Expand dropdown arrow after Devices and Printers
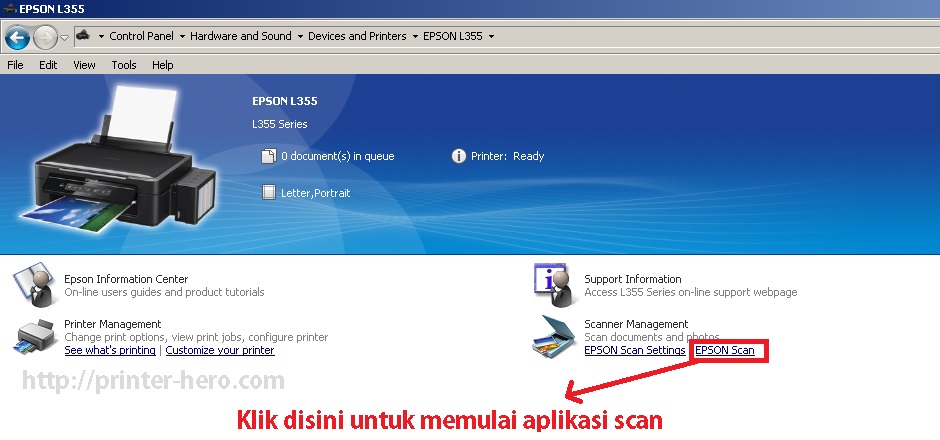The image size is (940, 440). tap(415, 37)
